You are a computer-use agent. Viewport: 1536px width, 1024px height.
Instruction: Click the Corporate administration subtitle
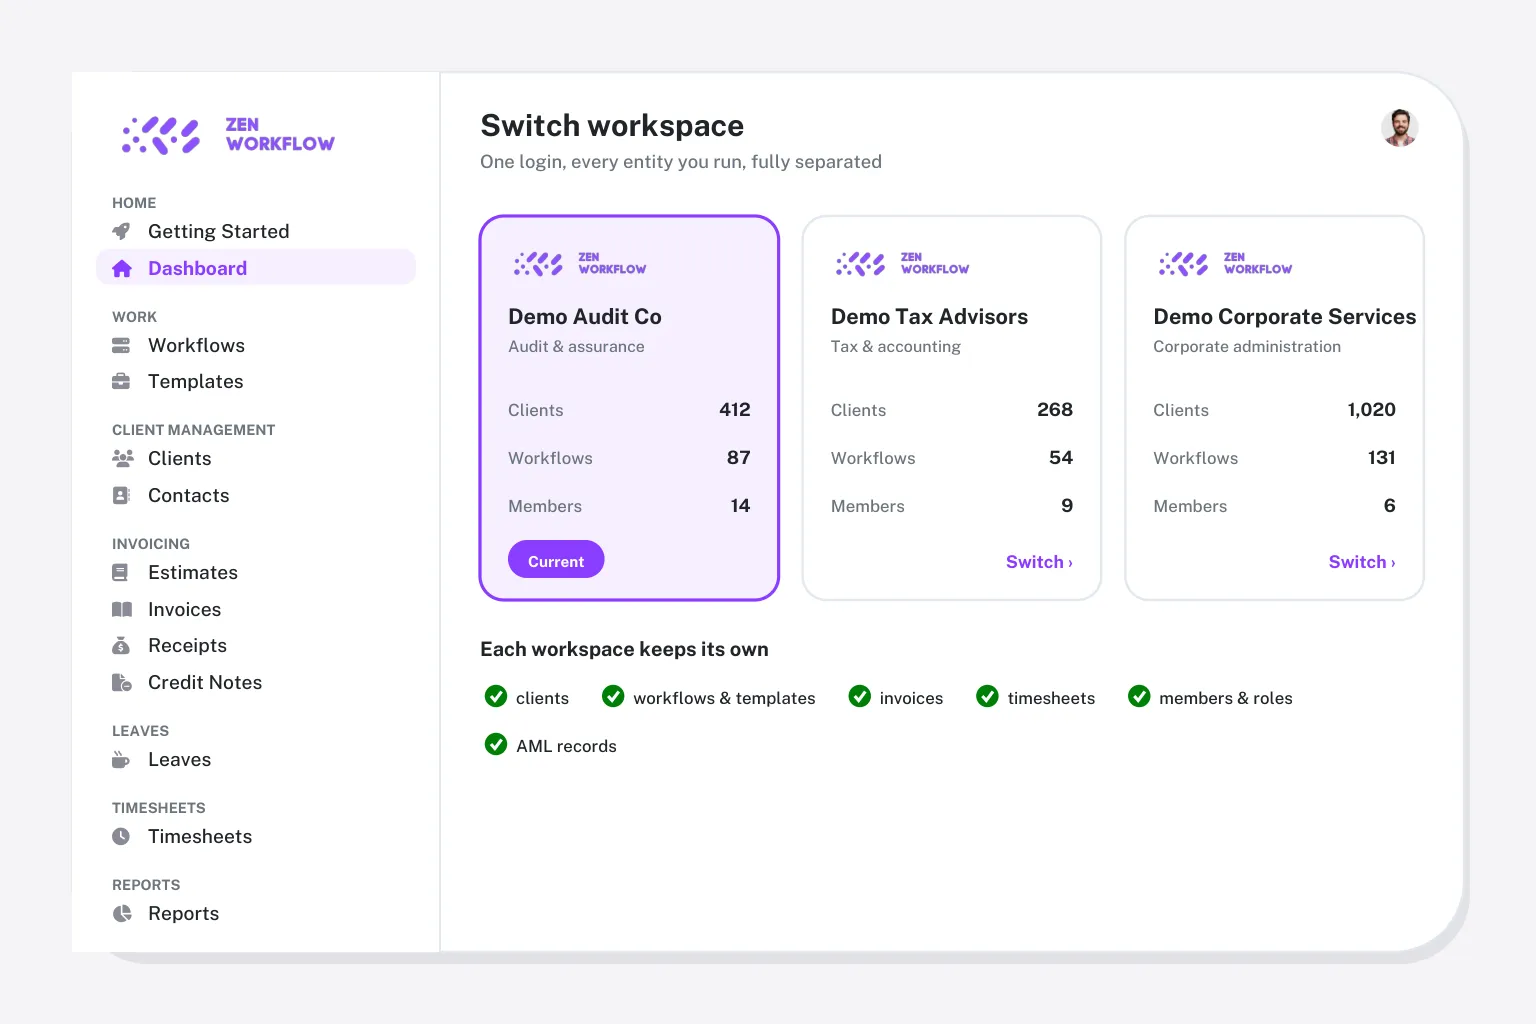coord(1247,347)
